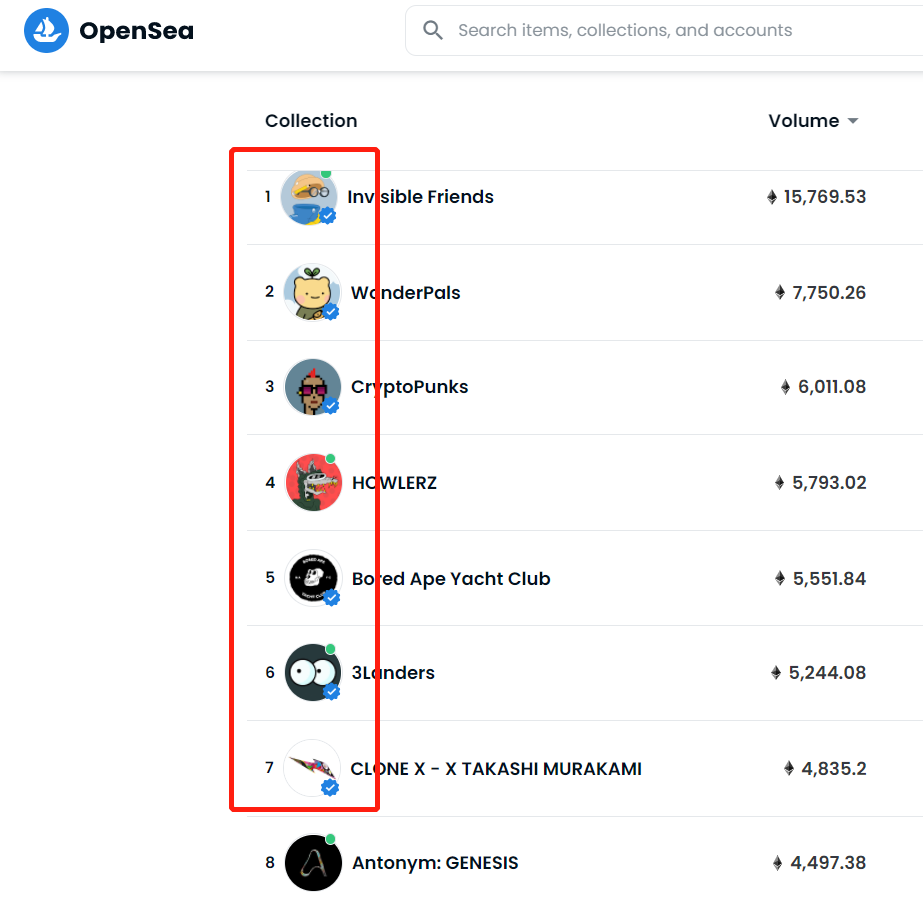Open the Bored Ape Yacht Club logo

point(313,578)
